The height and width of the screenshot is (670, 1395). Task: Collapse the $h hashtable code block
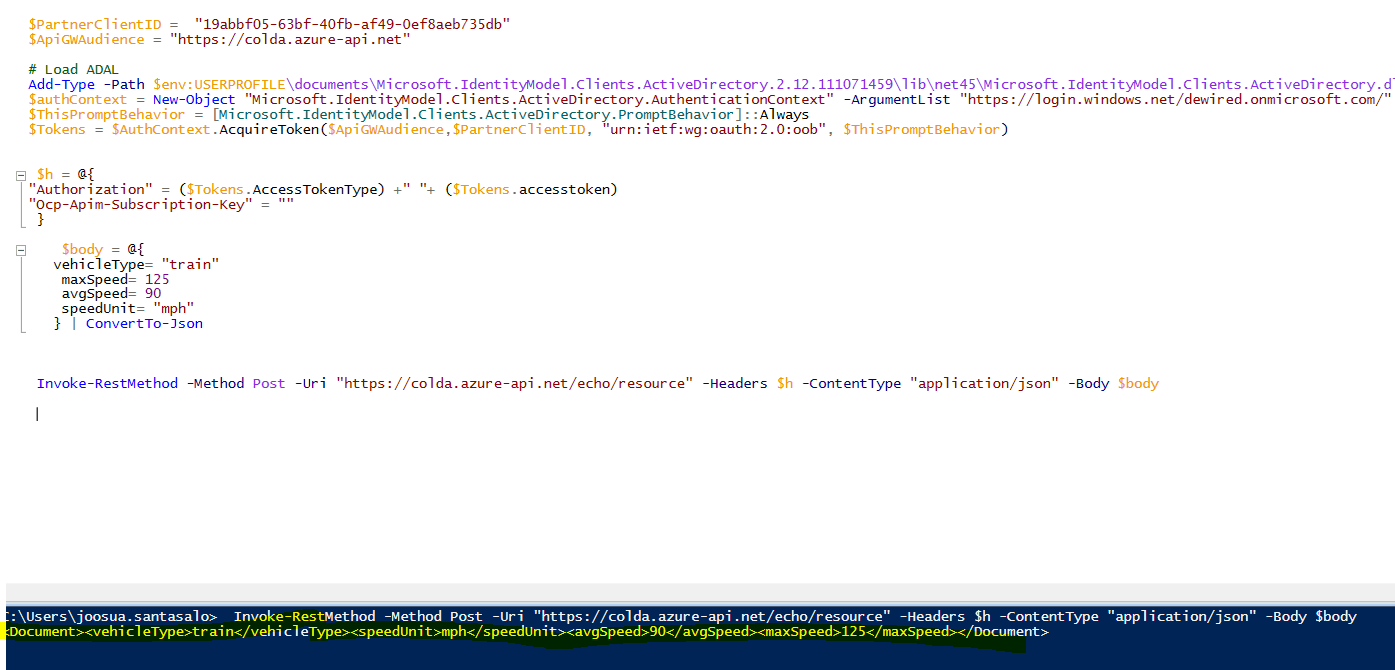[x=21, y=175]
